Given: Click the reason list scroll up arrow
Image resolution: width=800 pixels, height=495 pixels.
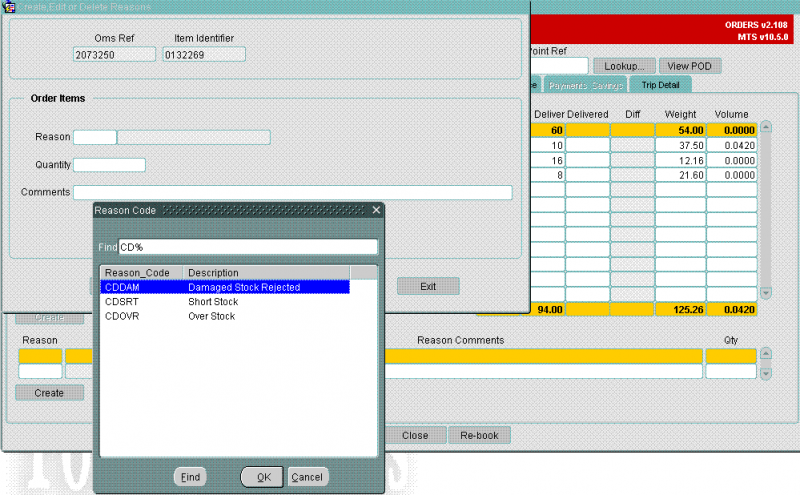Looking at the screenshot, I should point(765,354).
